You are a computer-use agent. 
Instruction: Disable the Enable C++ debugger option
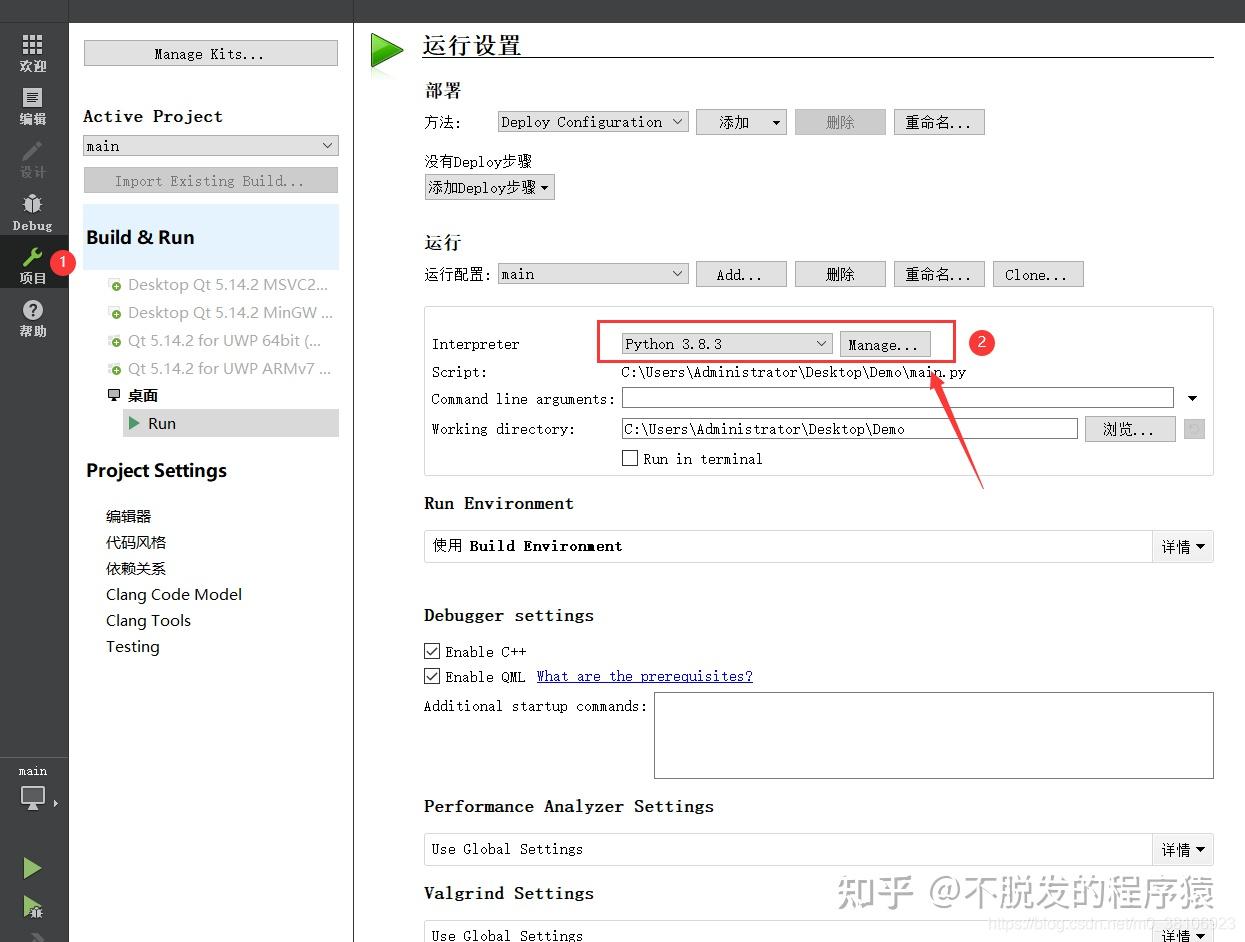[431, 651]
